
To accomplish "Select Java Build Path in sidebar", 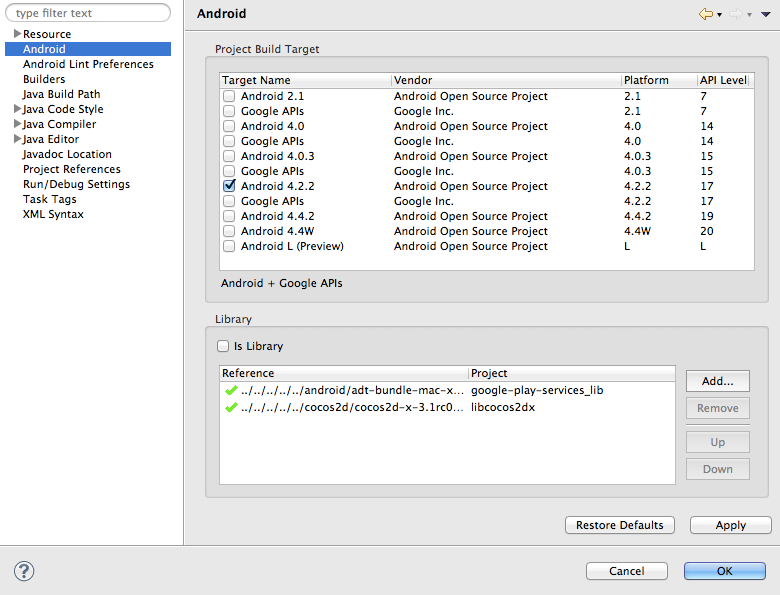I will tap(61, 94).
